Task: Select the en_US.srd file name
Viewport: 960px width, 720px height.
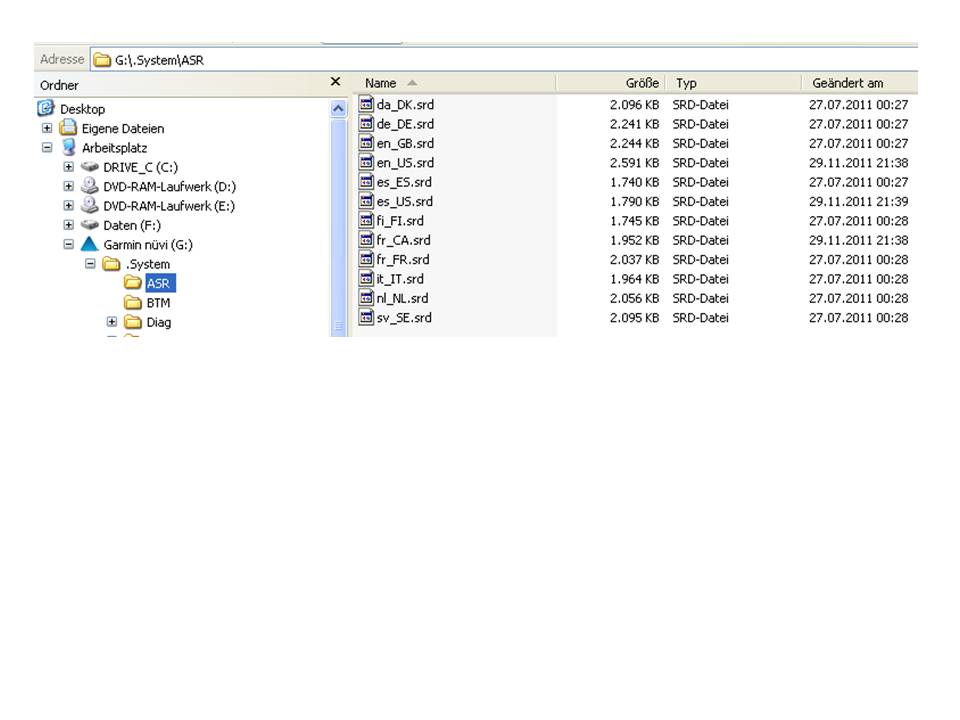Action: [x=405, y=162]
